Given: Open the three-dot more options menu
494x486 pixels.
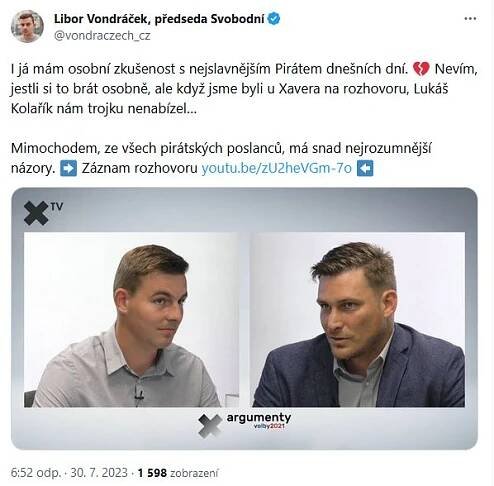Looking at the screenshot, I should (470, 19).
